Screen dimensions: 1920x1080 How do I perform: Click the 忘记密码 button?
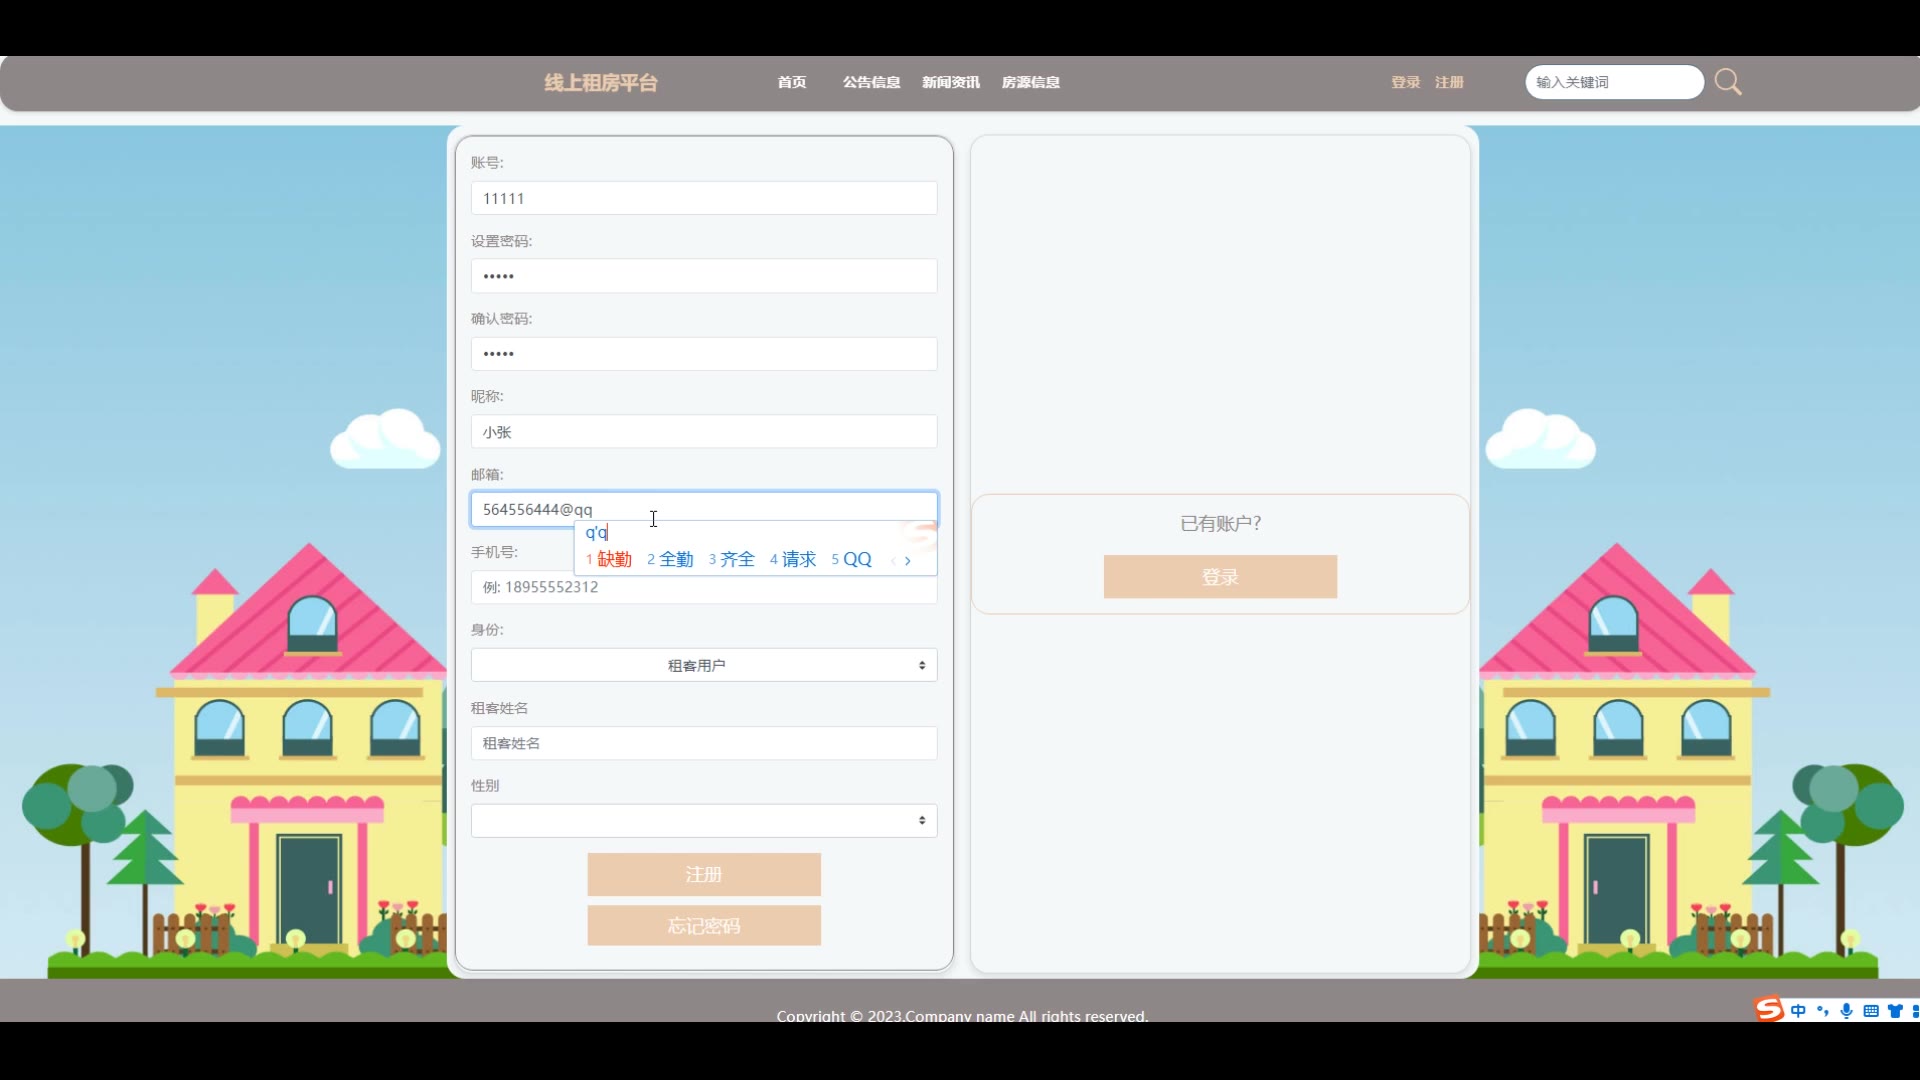703,926
